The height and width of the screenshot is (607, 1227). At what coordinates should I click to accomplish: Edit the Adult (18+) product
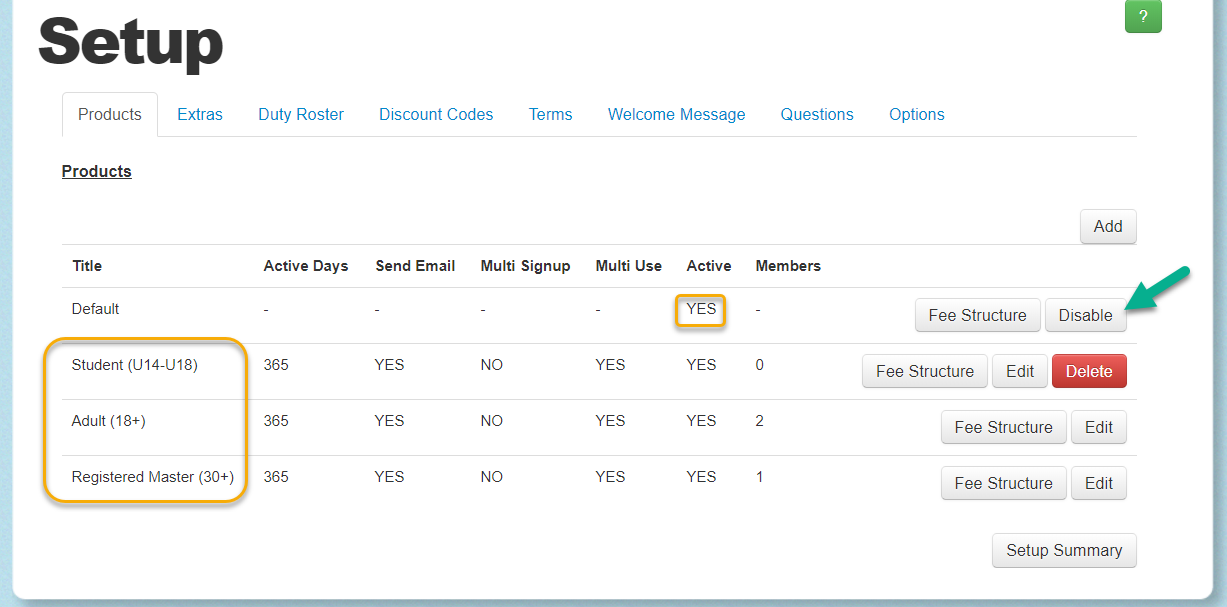(x=1099, y=427)
